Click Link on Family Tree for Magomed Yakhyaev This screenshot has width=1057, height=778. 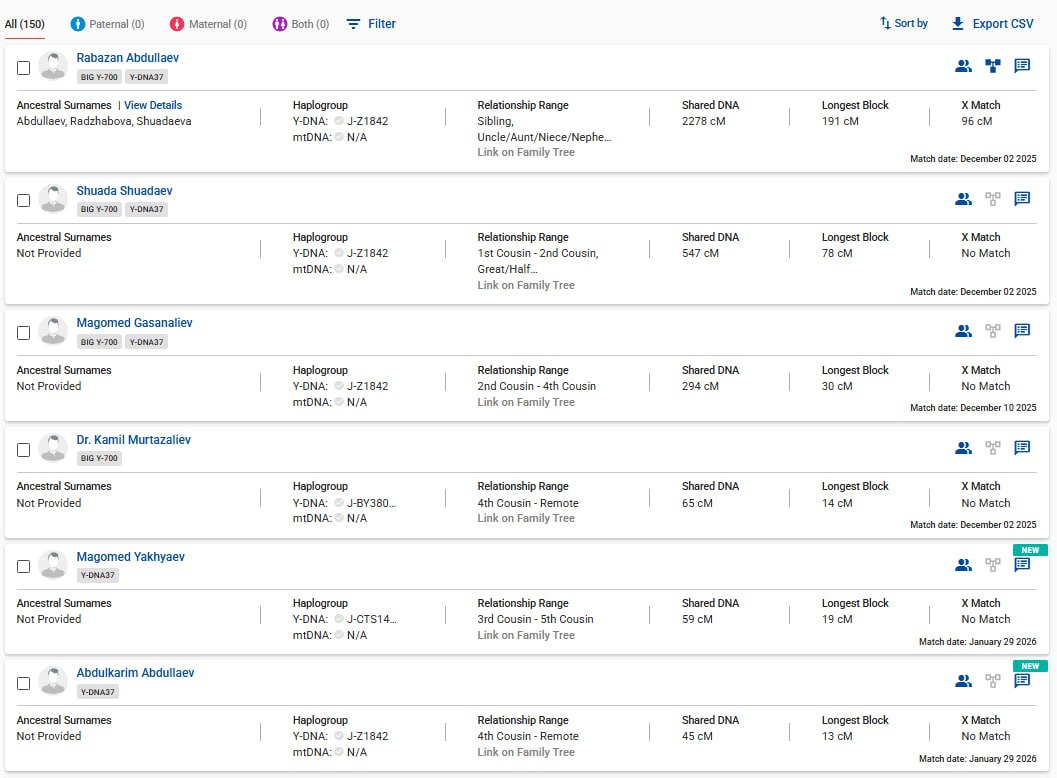point(526,635)
